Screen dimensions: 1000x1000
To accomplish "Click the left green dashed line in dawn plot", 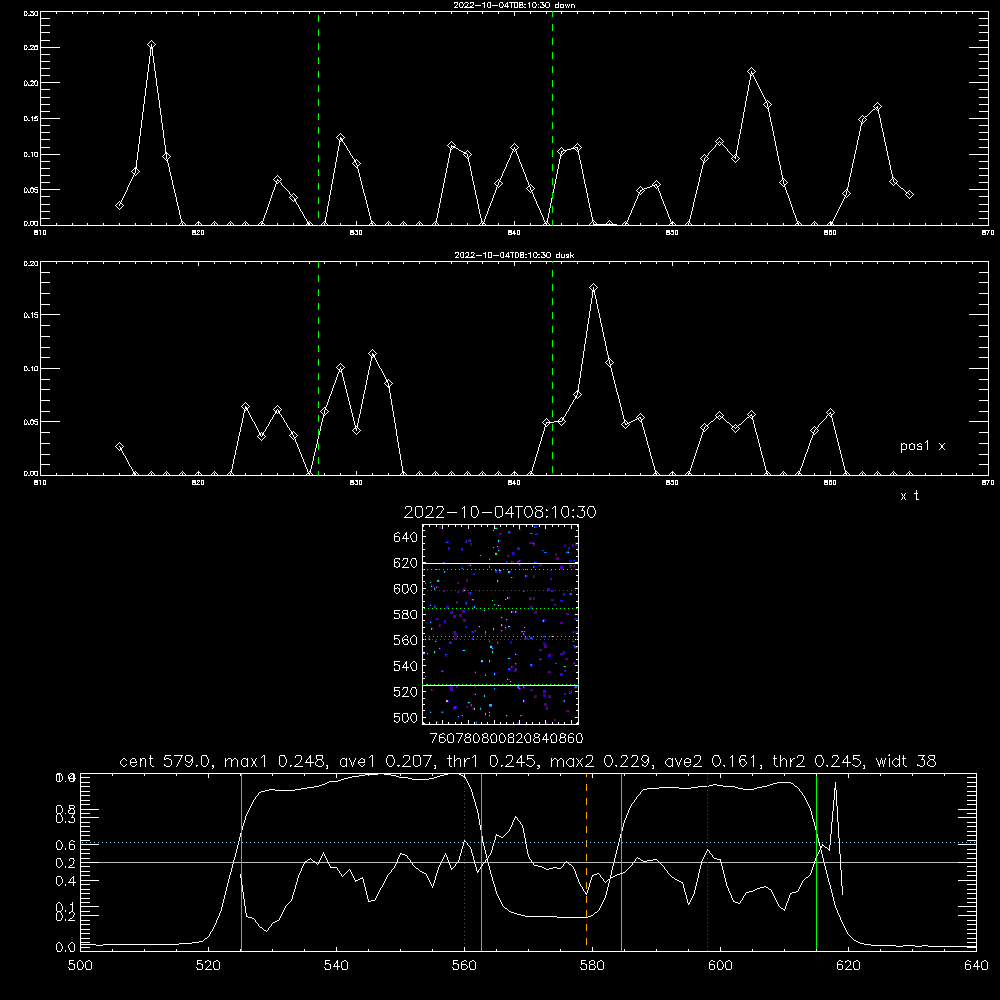I will pos(318,118).
